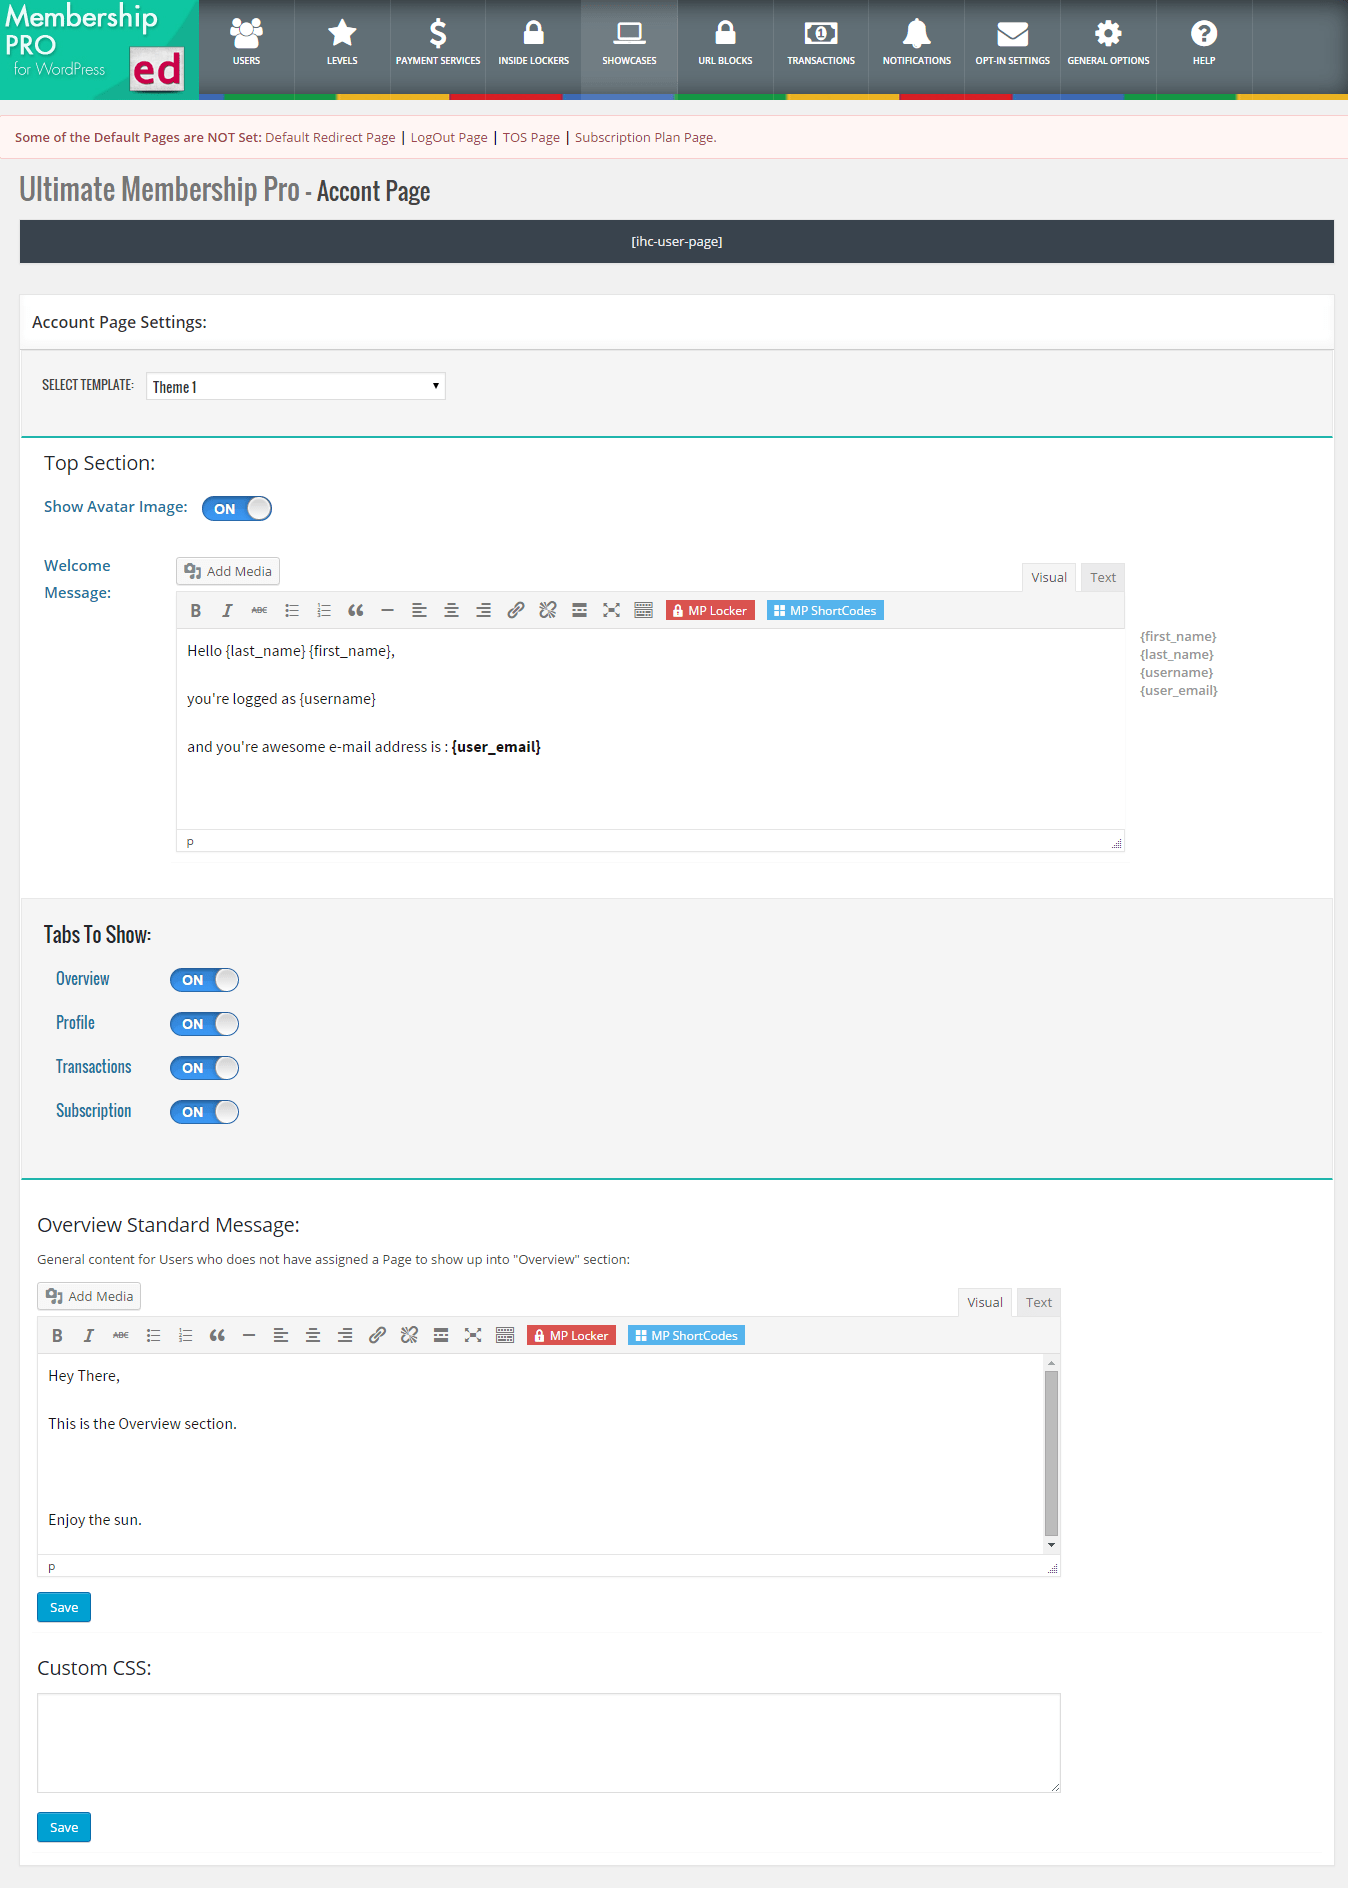The height and width of the screenshot is (1888, 1348).
Task: Insert horizontal line in Welcome Message editor
Action: click(388, 610)
